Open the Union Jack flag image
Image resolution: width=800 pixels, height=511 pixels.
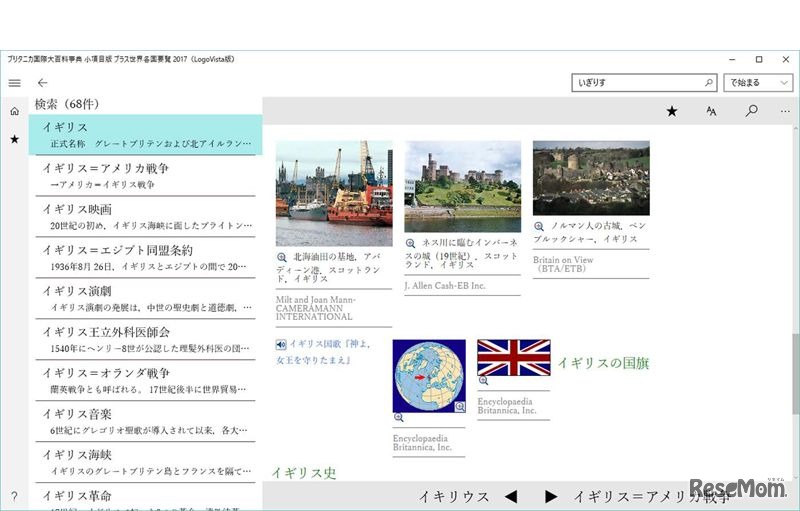click(x=514, y=357)
